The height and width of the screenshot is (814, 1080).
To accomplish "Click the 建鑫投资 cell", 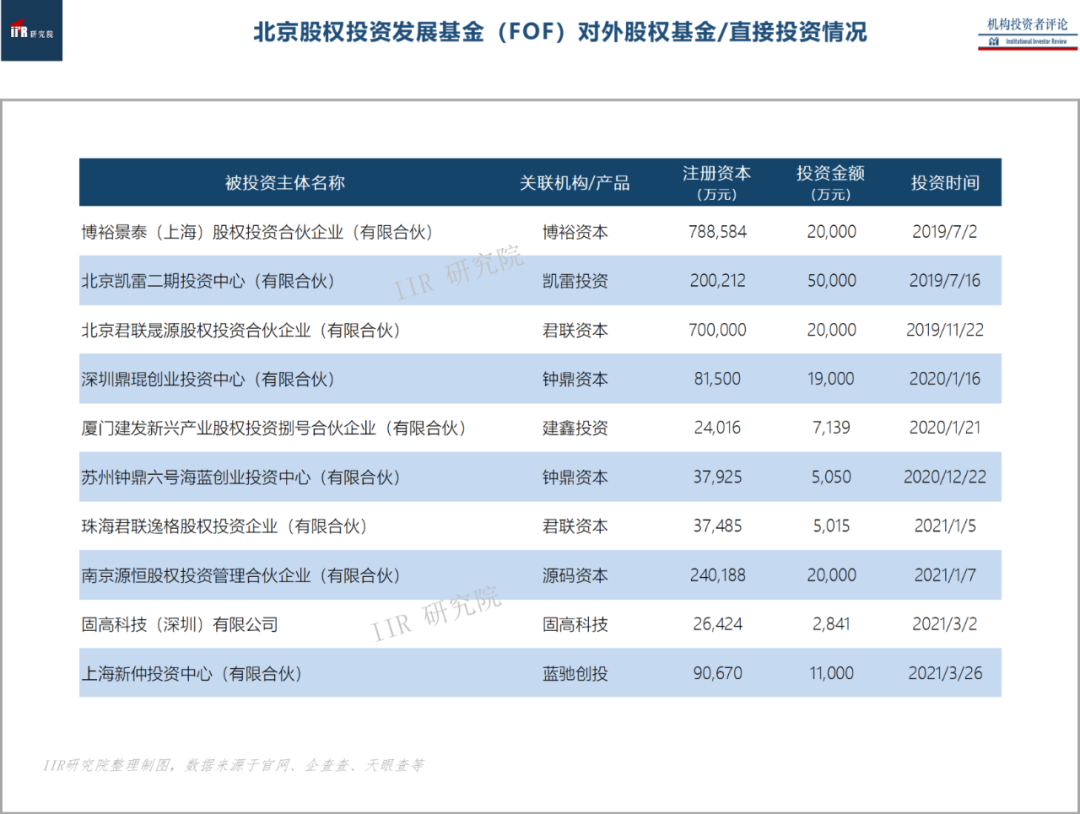I will 575,428.
